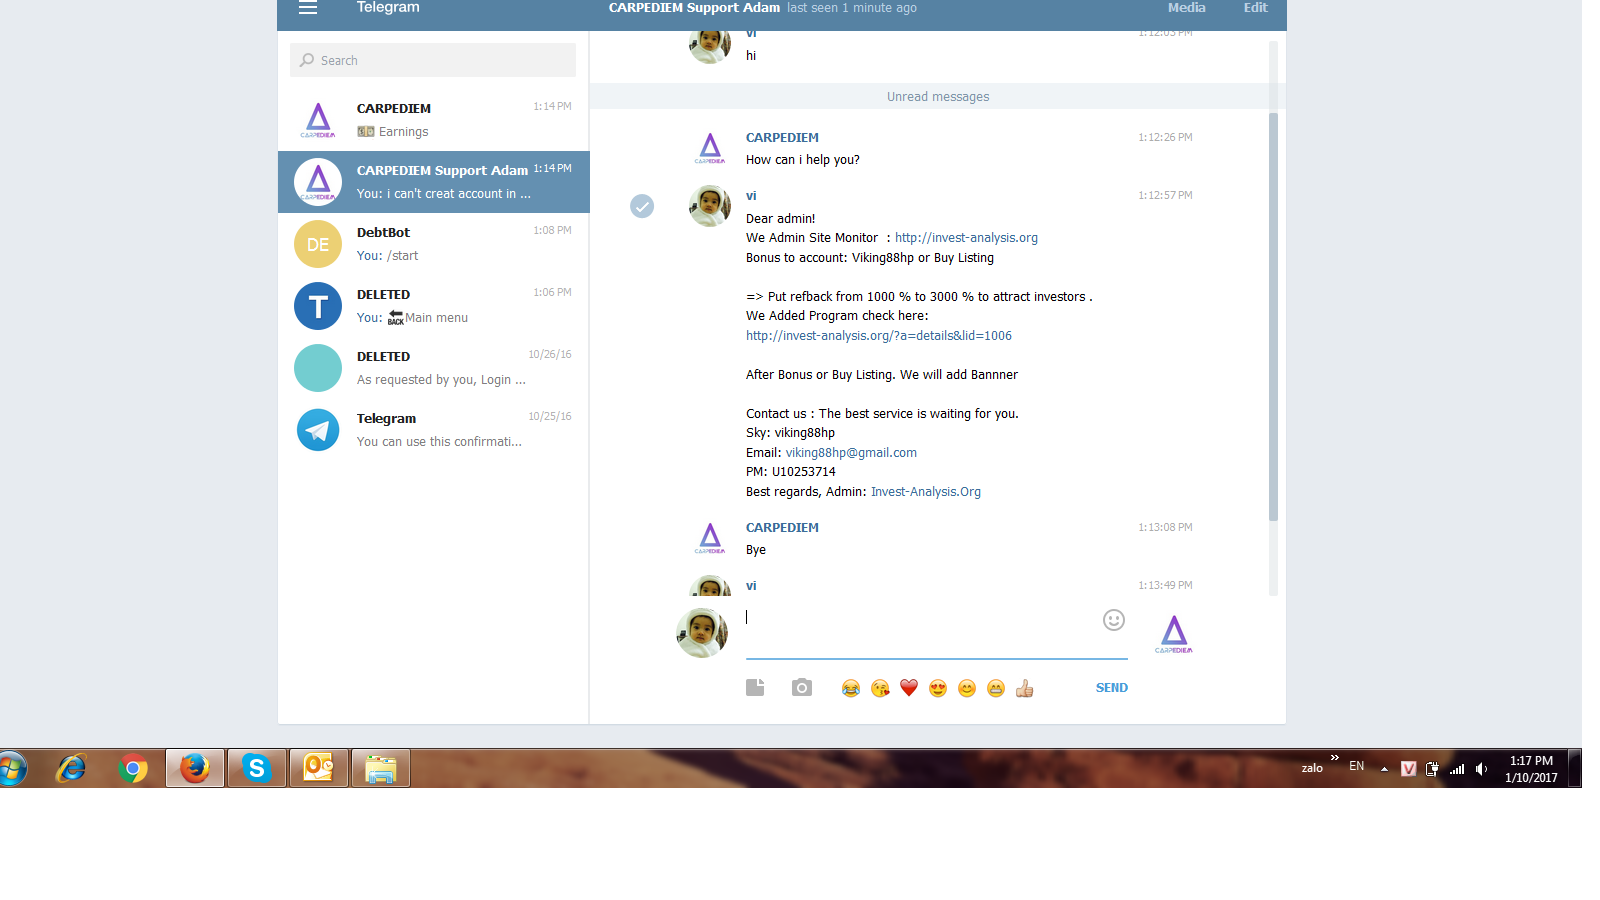Viewport: 1600px width, 900px height.
Task: Click the viking88hp@gmail.com email link
Action: click(851, 453)
